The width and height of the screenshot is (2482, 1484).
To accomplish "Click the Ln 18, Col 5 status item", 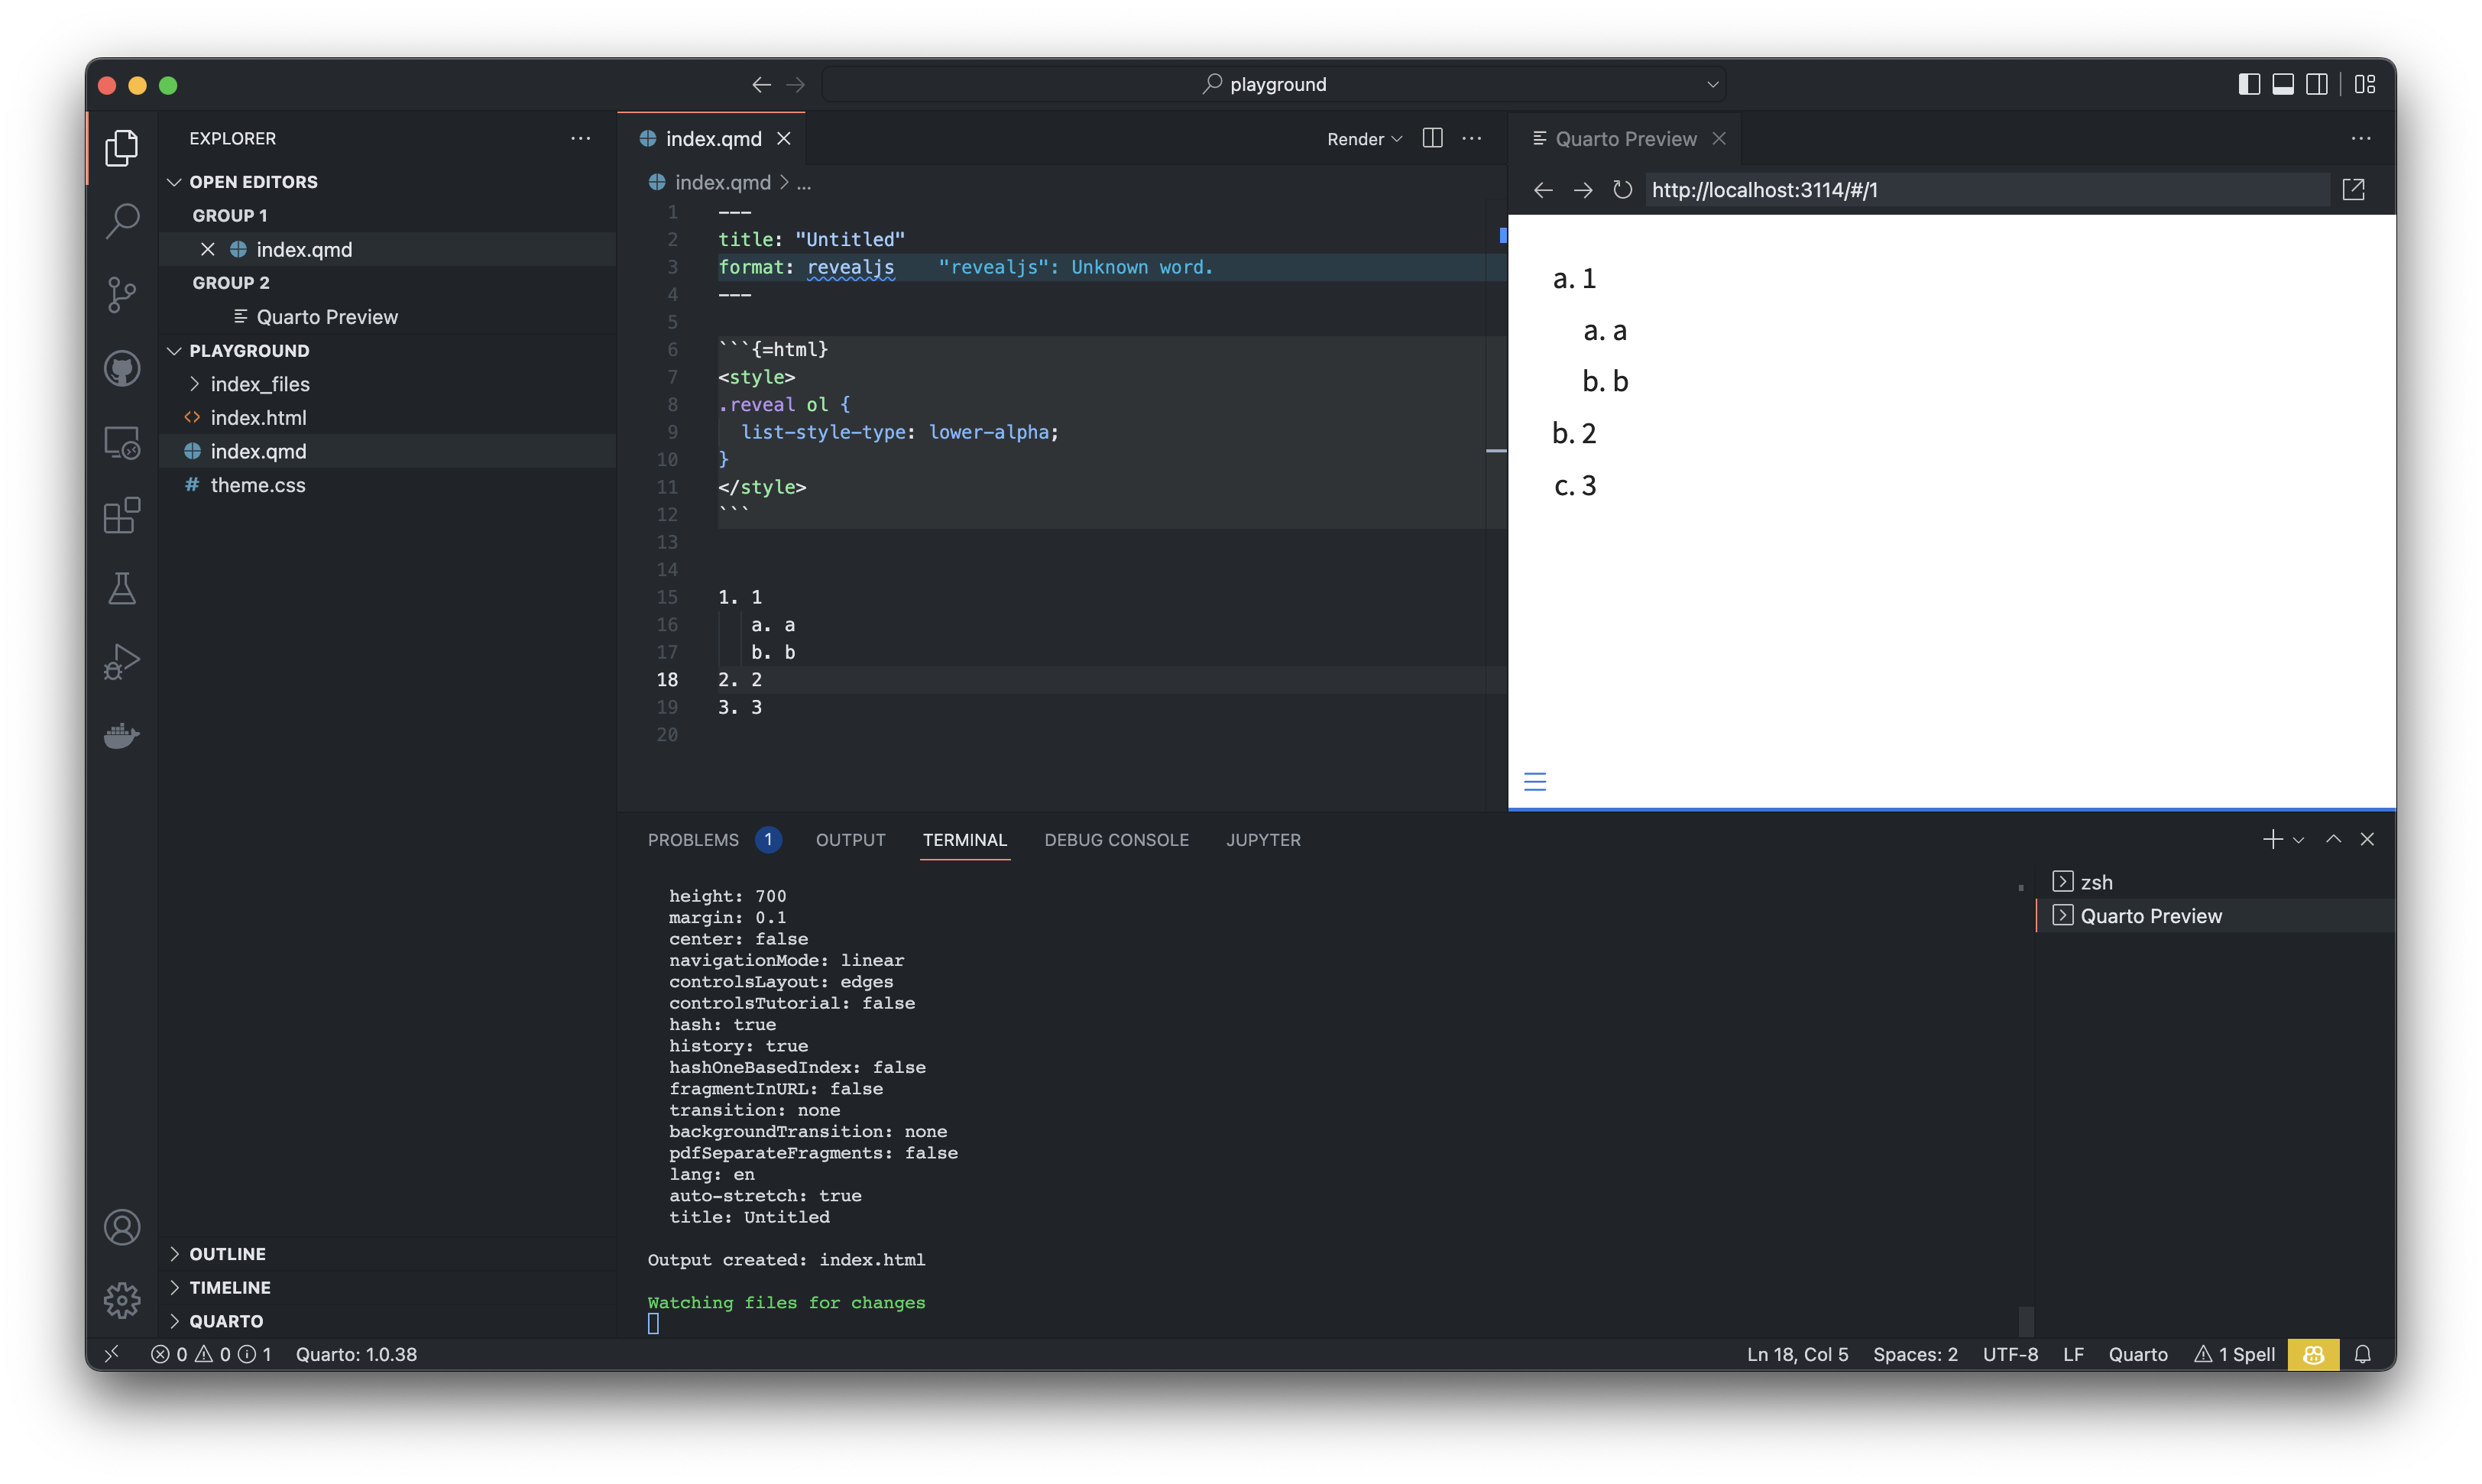I will pos(1797,1354).
